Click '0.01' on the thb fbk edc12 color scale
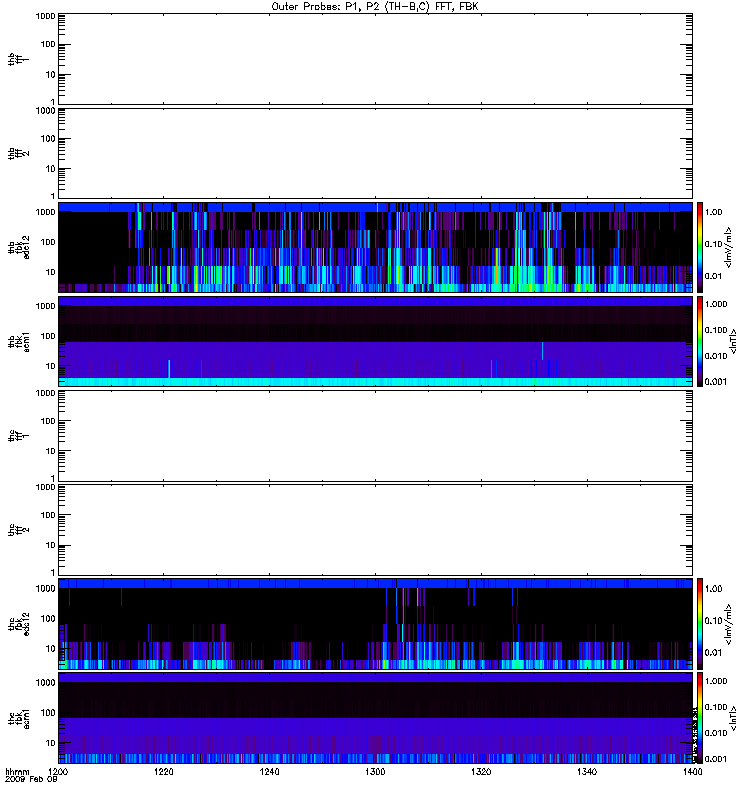This screenshot has width=750, height=800. (714, 276)
